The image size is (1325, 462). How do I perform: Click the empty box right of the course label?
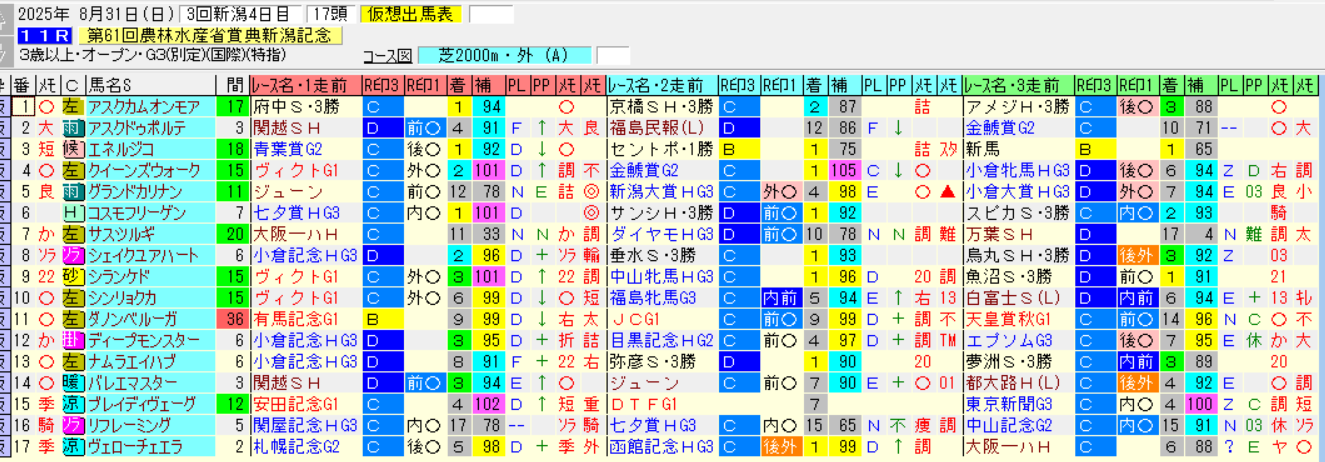pyautogui.click(x=613, y=55)
